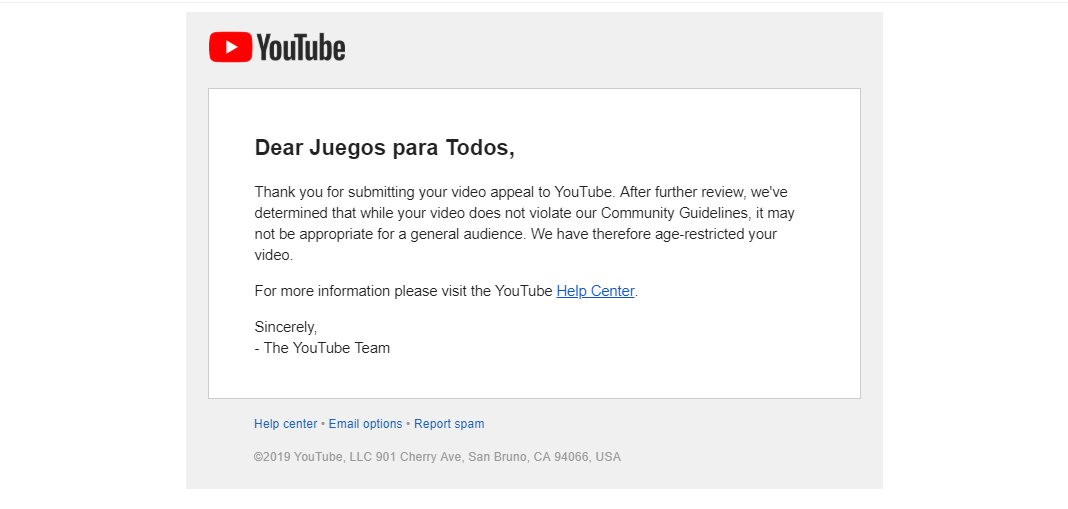This screenshot has width=1068, height=509.
Task: Click the line beginning "determined that while your video"
Action: [x=524, y=213]
